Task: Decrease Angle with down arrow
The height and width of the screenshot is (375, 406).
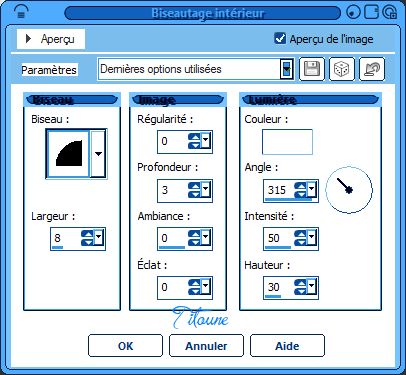Action: click(x=300, y=194)
